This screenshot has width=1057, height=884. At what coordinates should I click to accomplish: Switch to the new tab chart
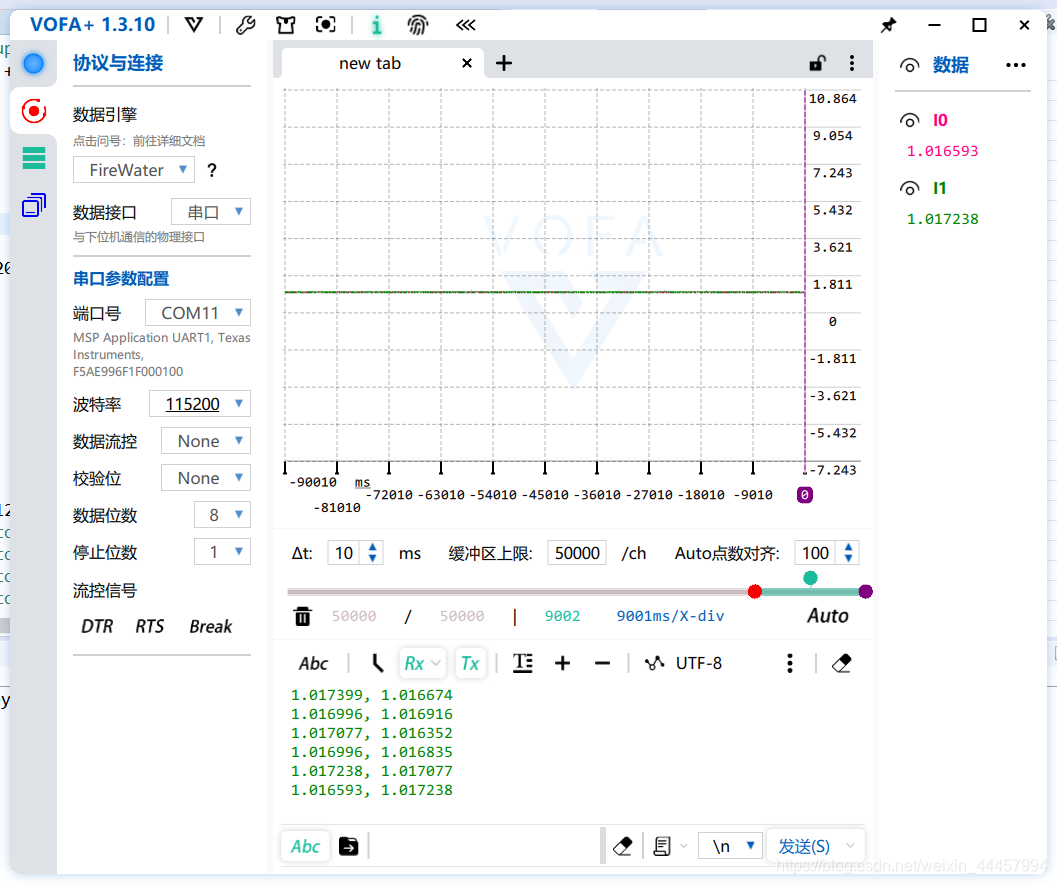(x=370, y=62)
